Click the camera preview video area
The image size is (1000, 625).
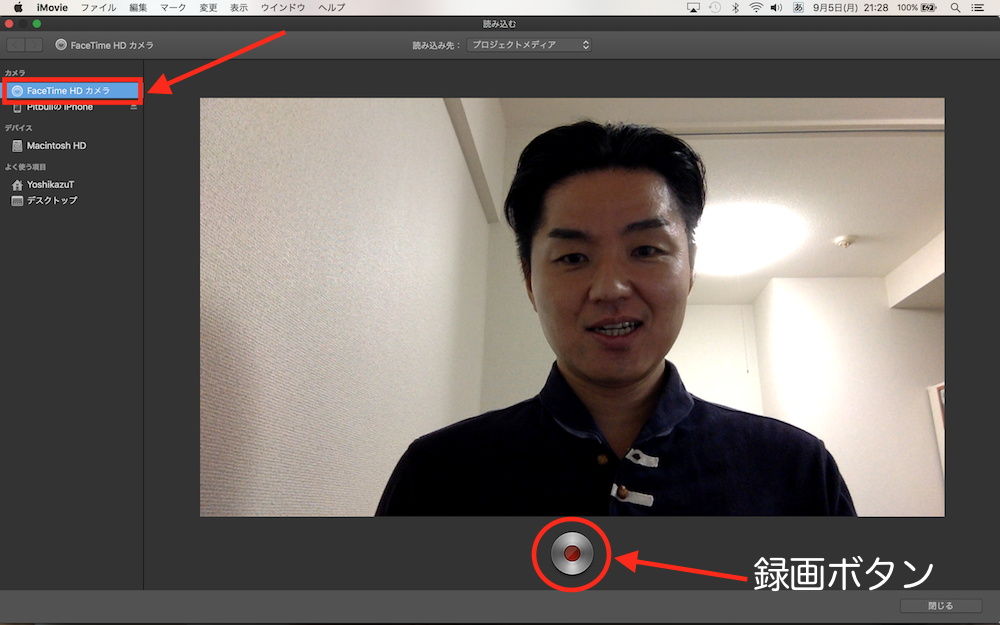coord(572,307)
